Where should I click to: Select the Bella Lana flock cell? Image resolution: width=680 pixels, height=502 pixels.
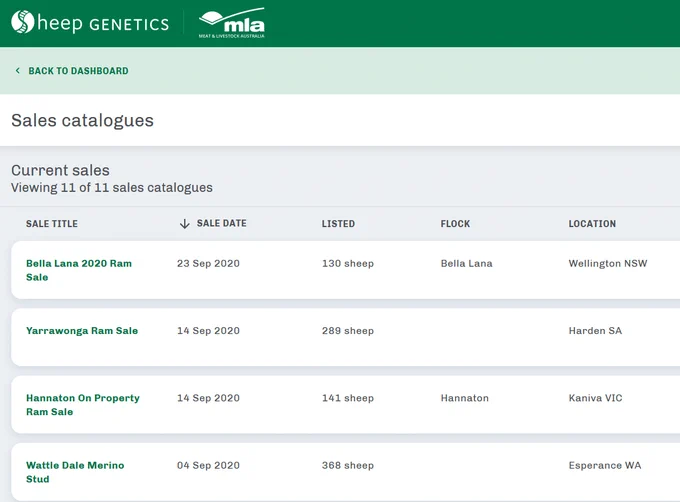pyautogui.click(x=467, y=264)
